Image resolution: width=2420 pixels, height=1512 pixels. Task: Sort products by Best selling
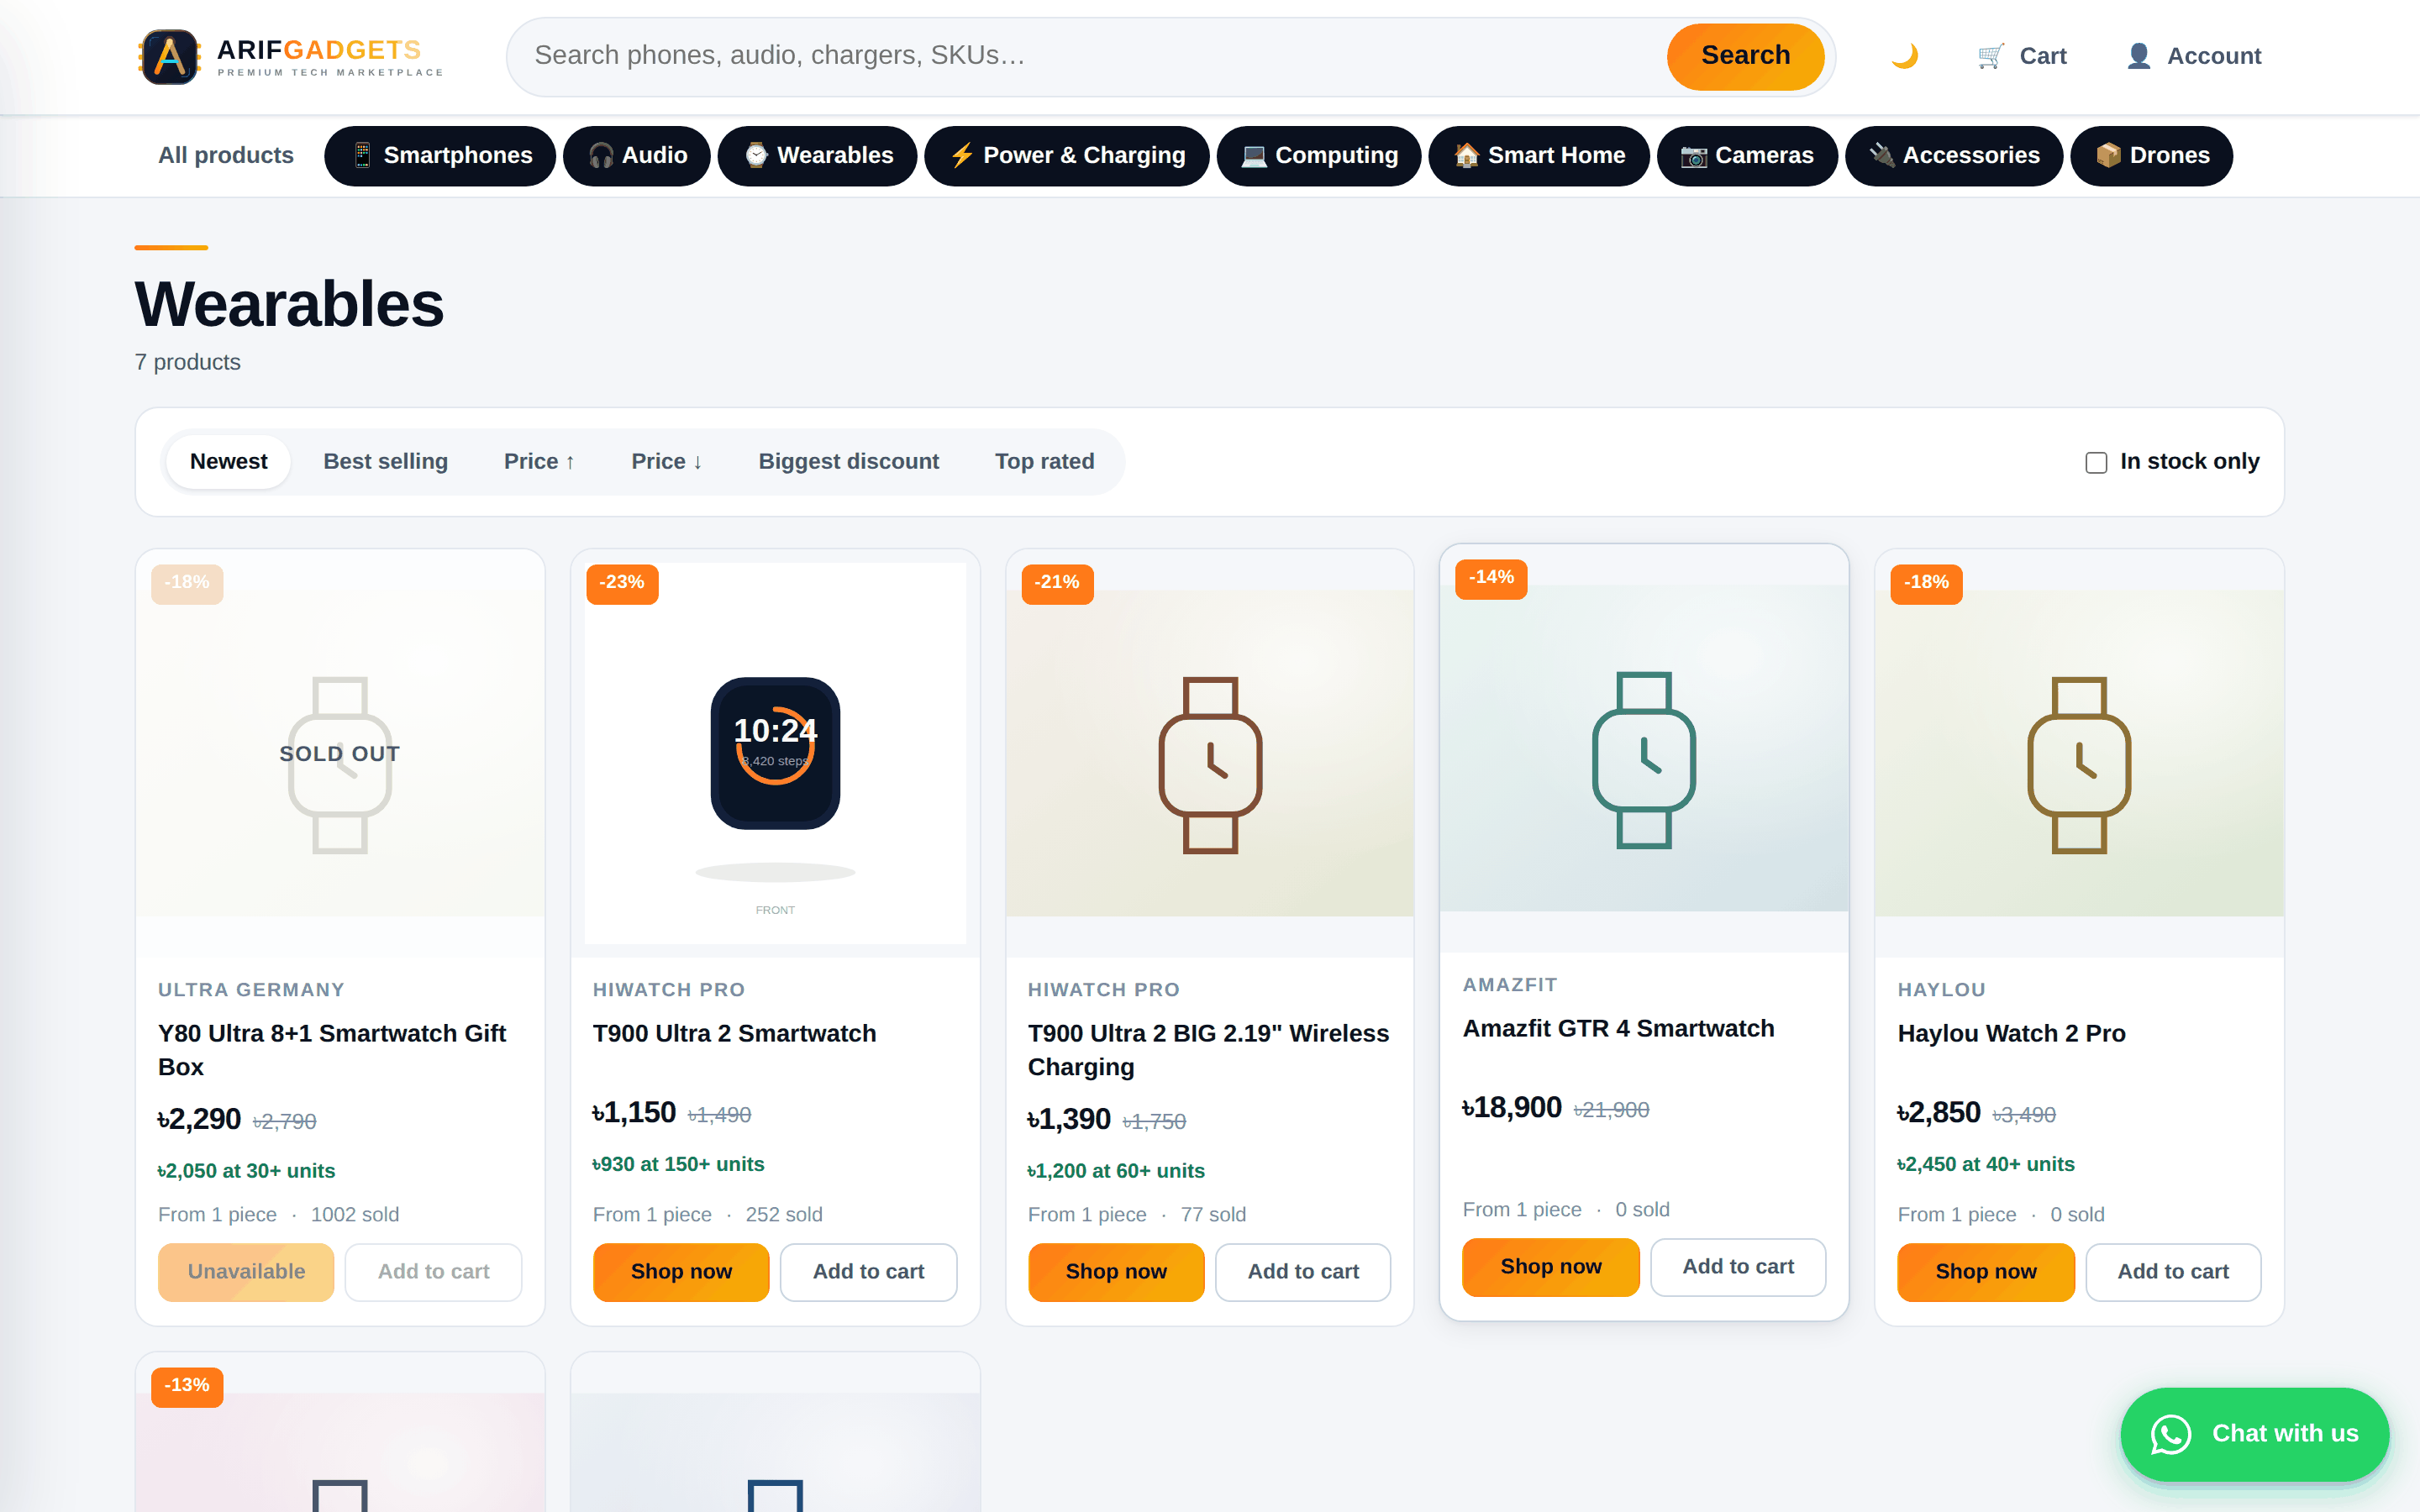click(385, 462)
